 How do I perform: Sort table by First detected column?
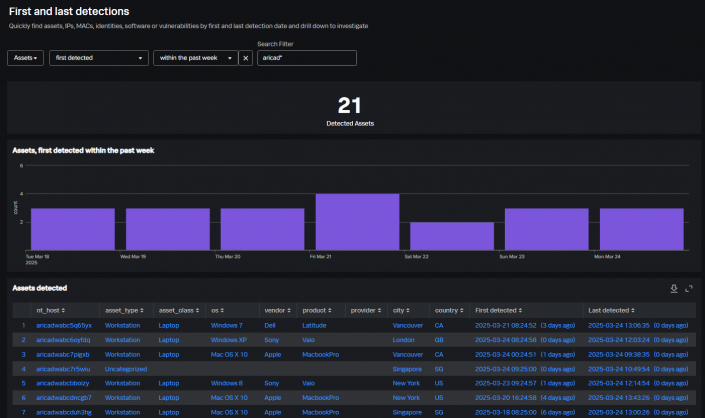coord(498,311)
